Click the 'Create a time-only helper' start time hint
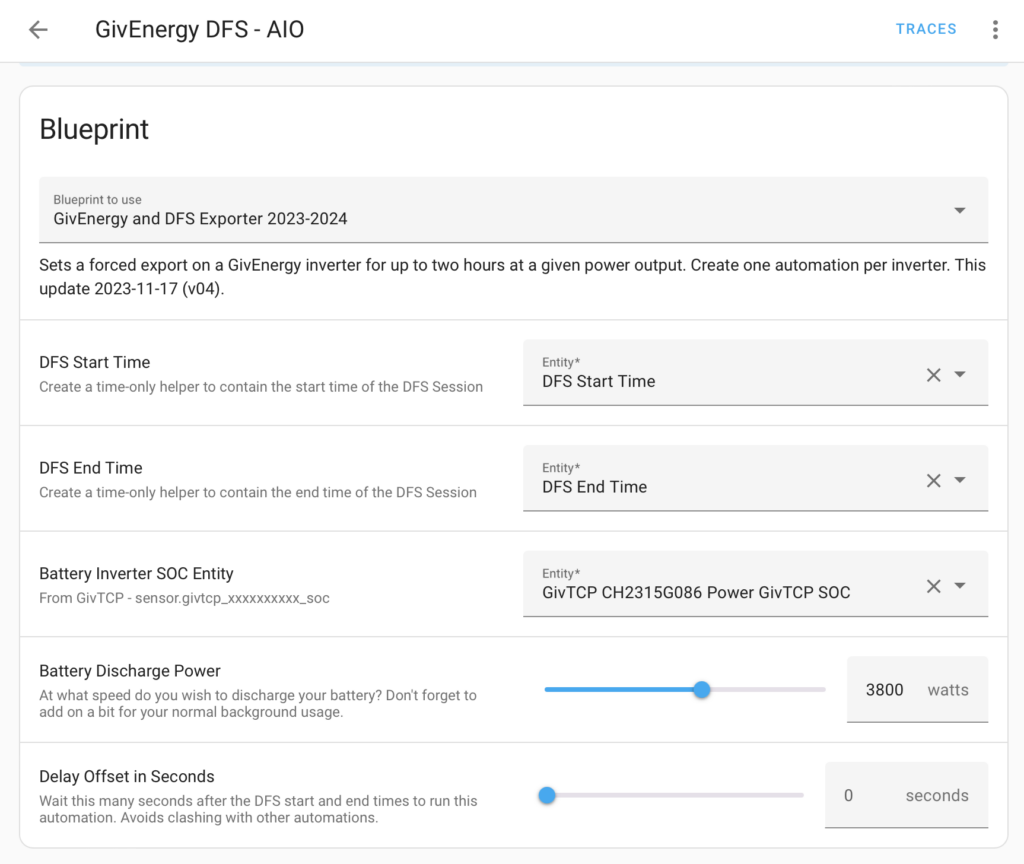 [x=261, y=387]
